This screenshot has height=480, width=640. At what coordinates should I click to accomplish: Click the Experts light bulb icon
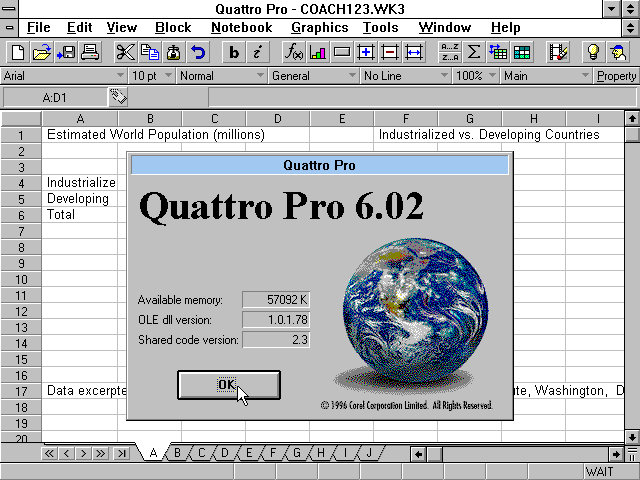[x=593, y=53]
